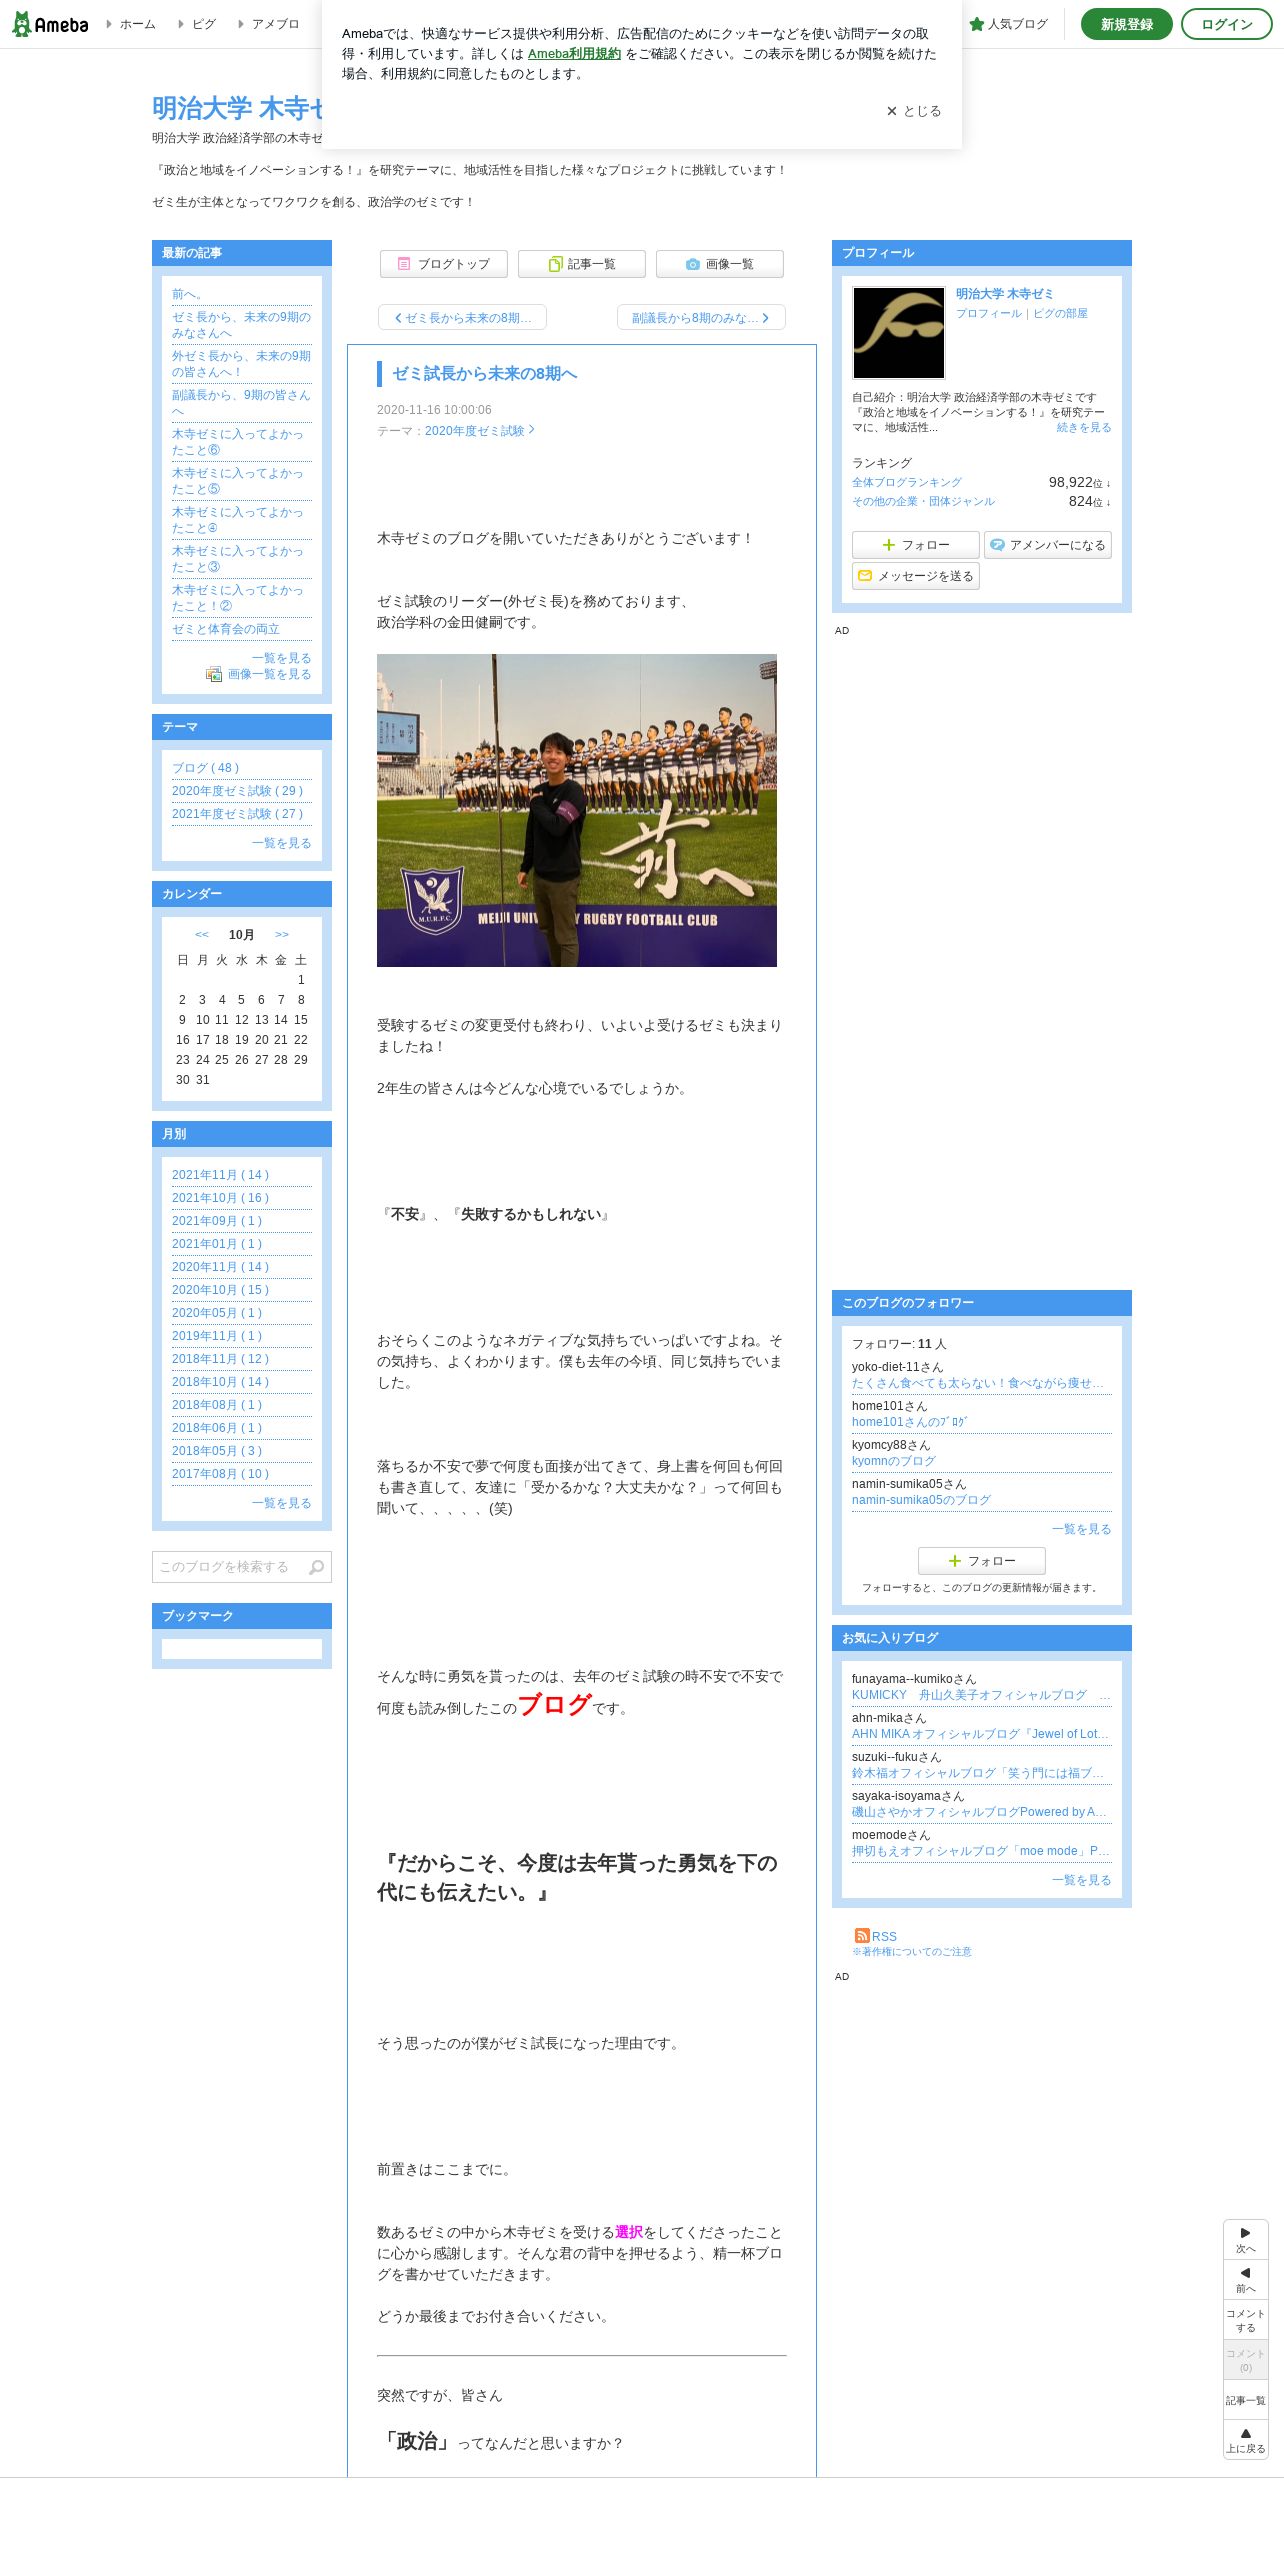Screen dimensions: 1284x2568
Task: Open ゼミと体育会の両立 article
Action: (226, 630)
